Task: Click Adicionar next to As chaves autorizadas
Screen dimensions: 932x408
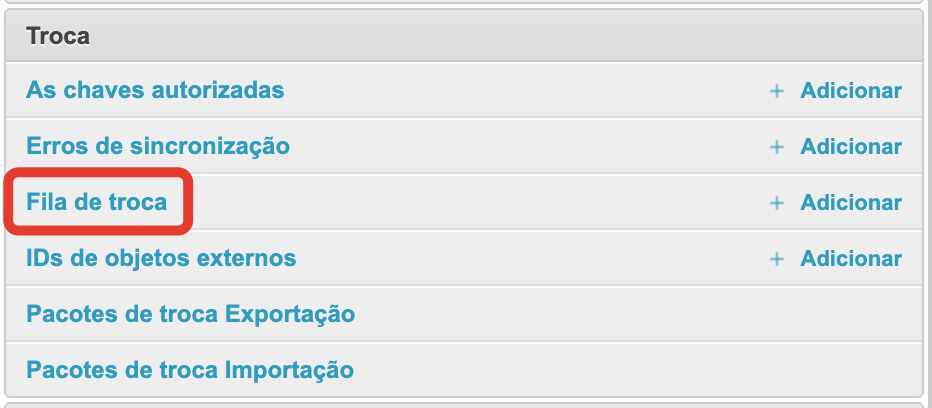Action: pyautogui.click(x=851, y=91)
